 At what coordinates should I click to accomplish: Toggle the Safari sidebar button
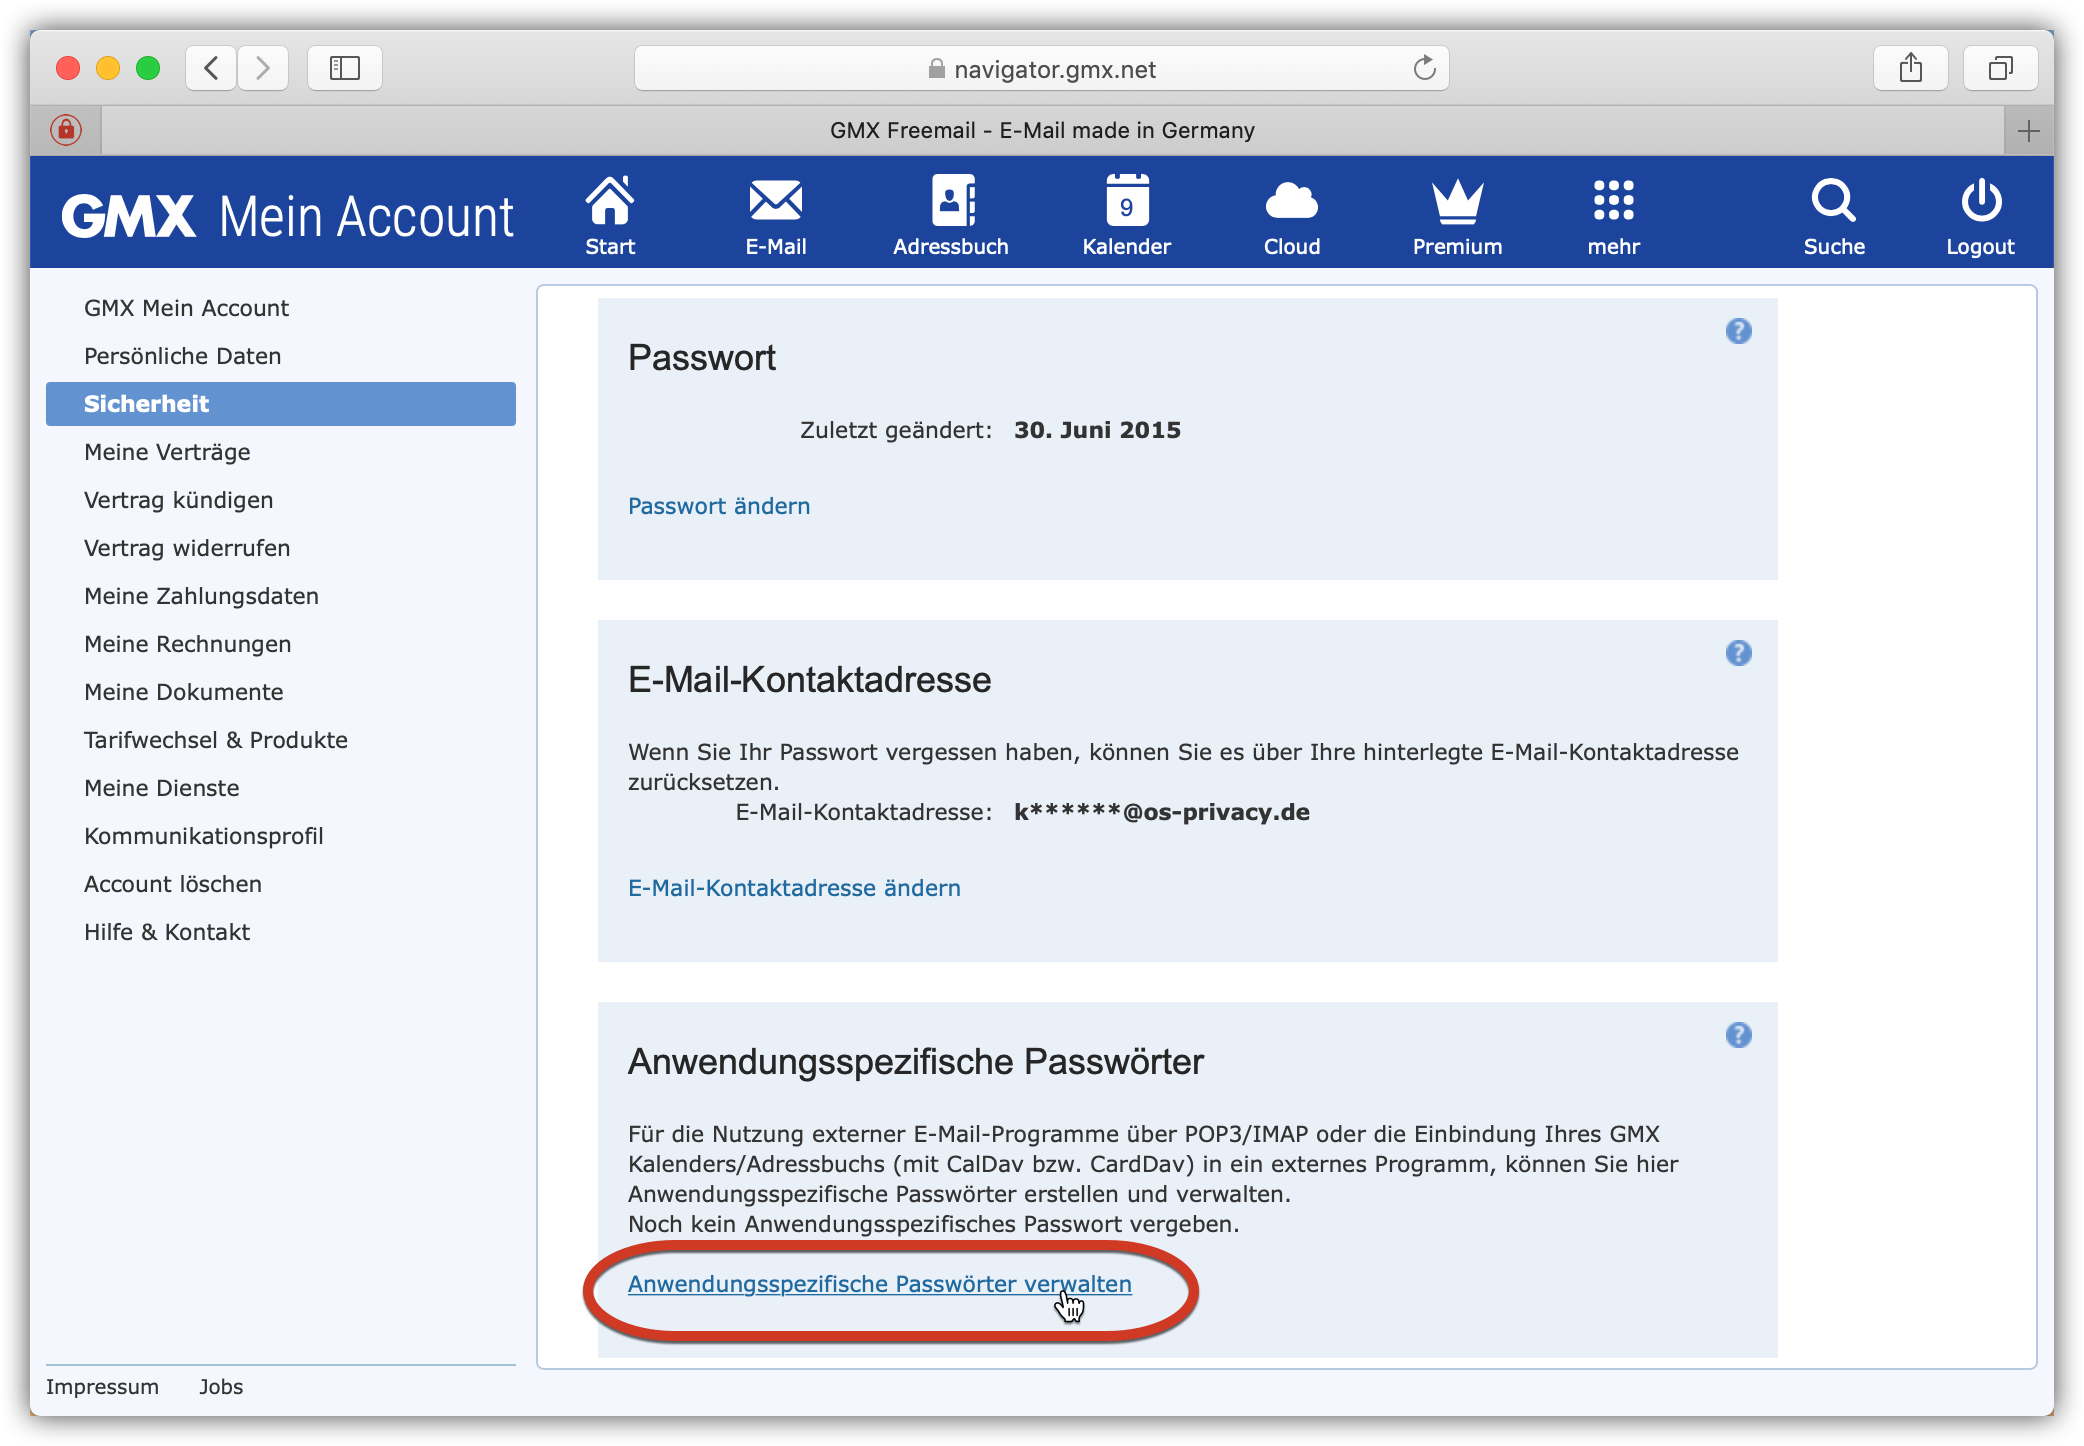[345, 68]
